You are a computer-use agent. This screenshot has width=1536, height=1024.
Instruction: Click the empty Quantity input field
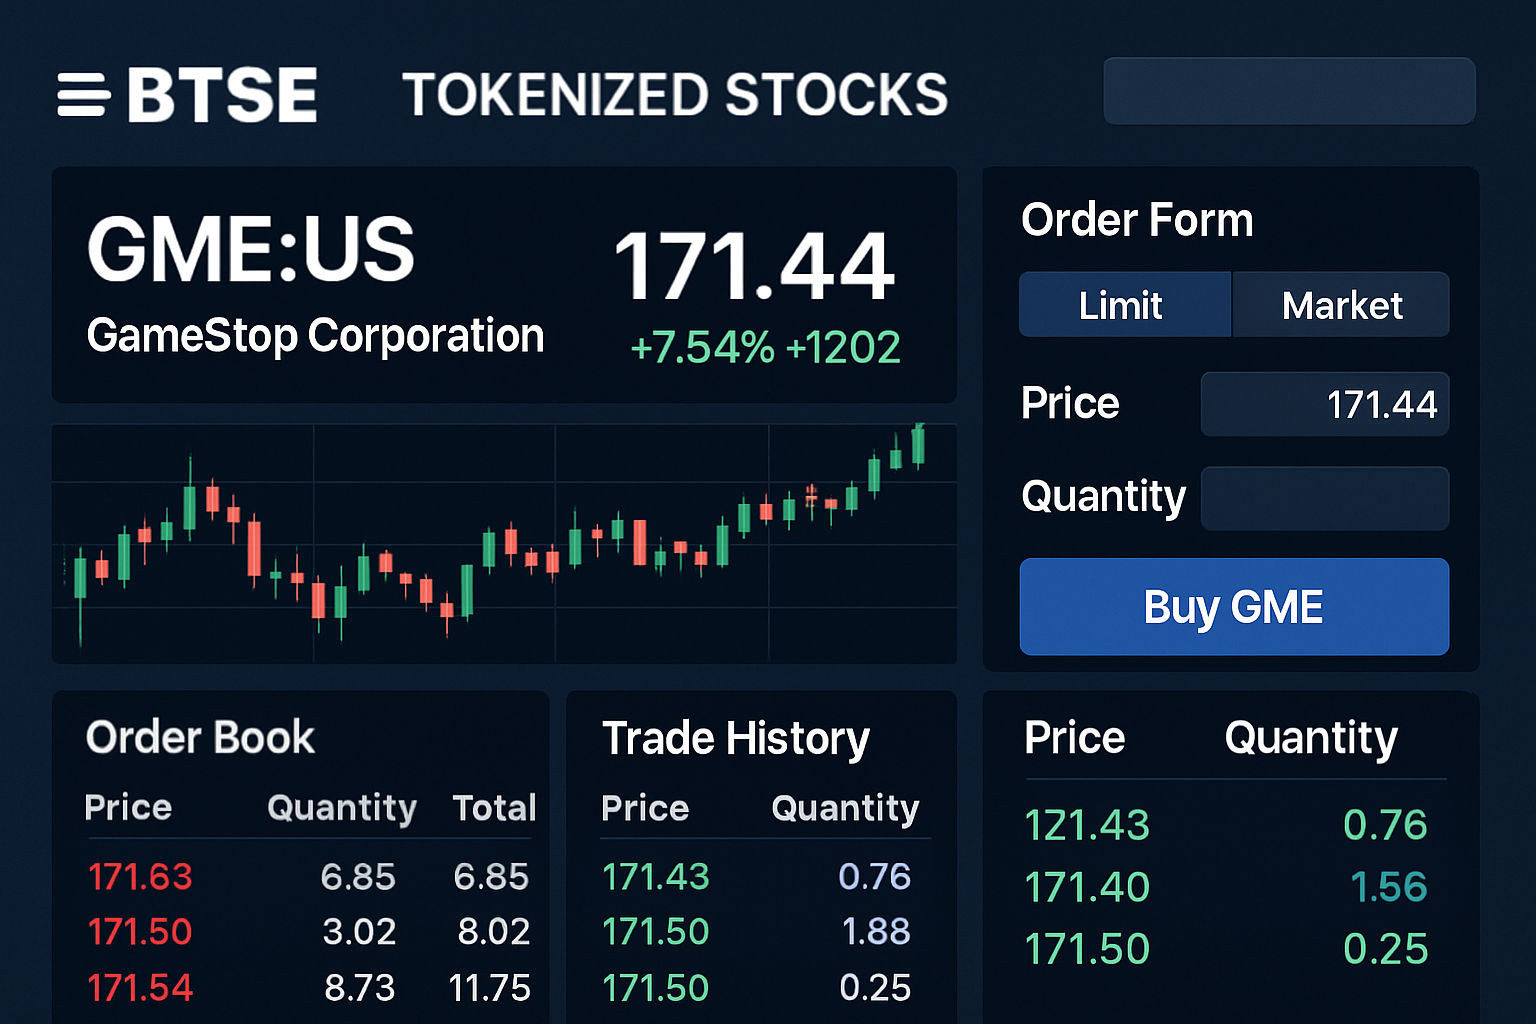pyautogui.click(x=1324, y=497)
